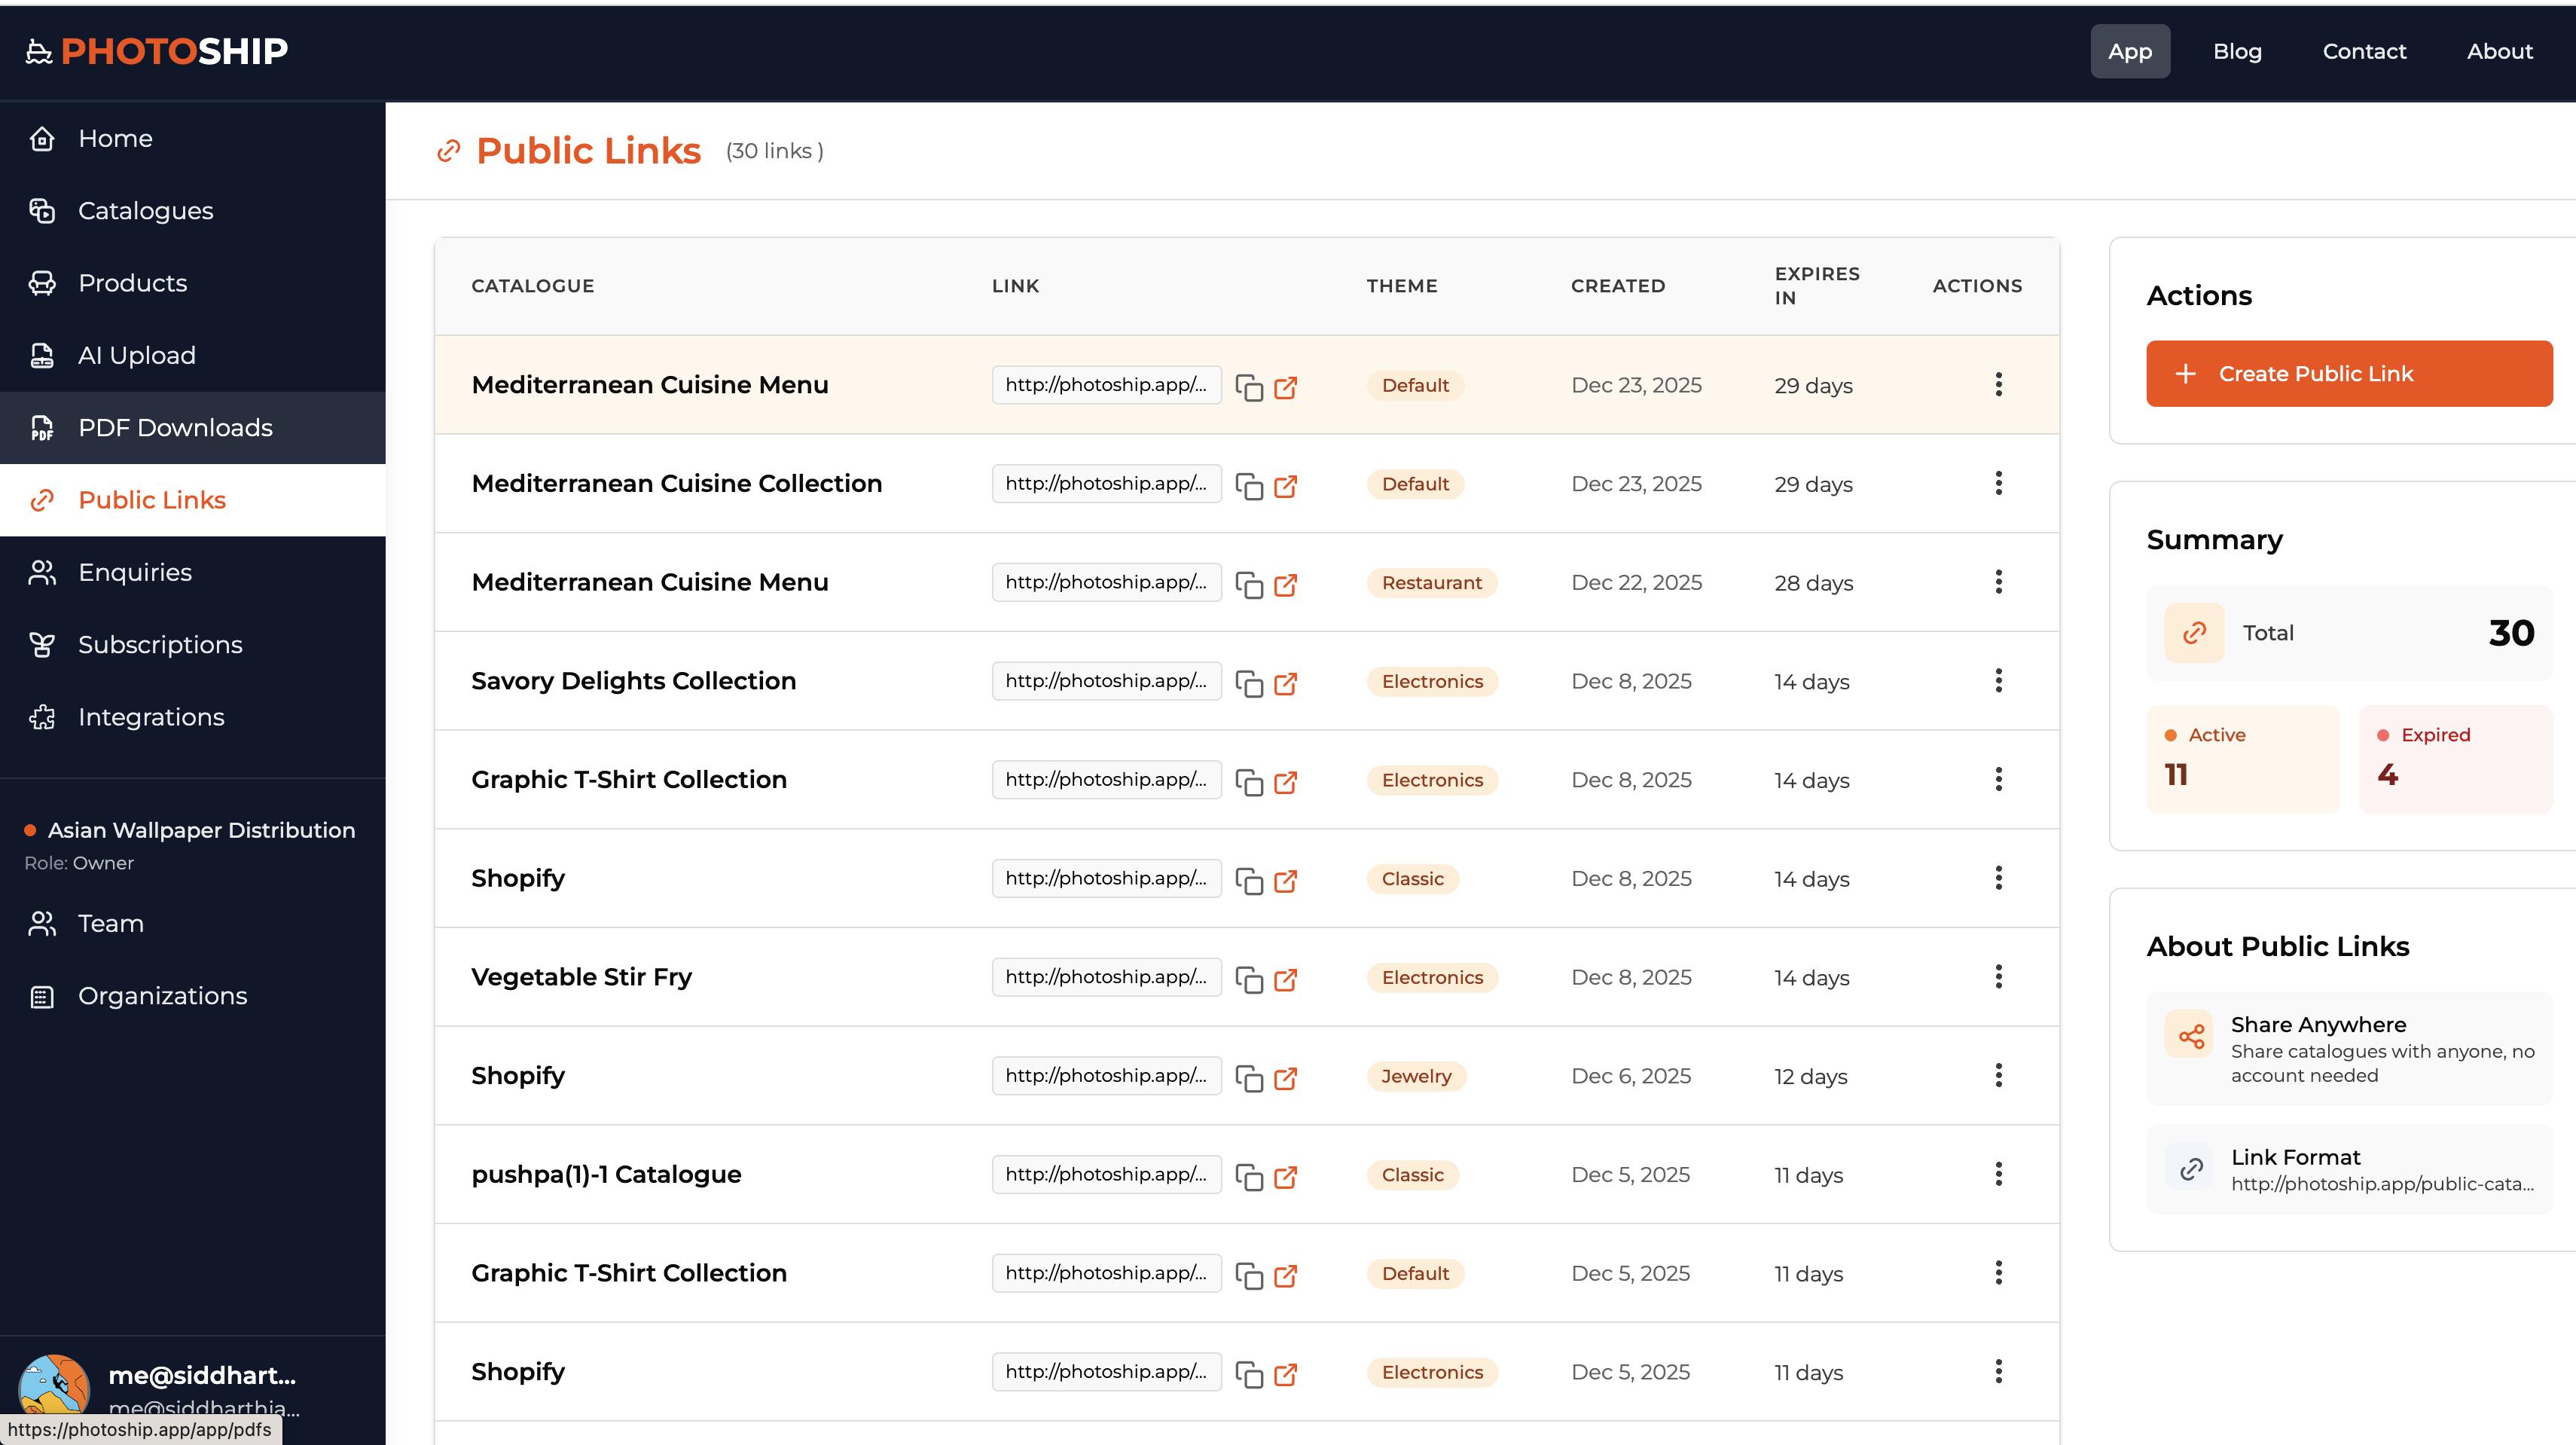The image size is (2576, 1445).
Task: Open the Public Links page link
Action: click(x=151, y=500)
